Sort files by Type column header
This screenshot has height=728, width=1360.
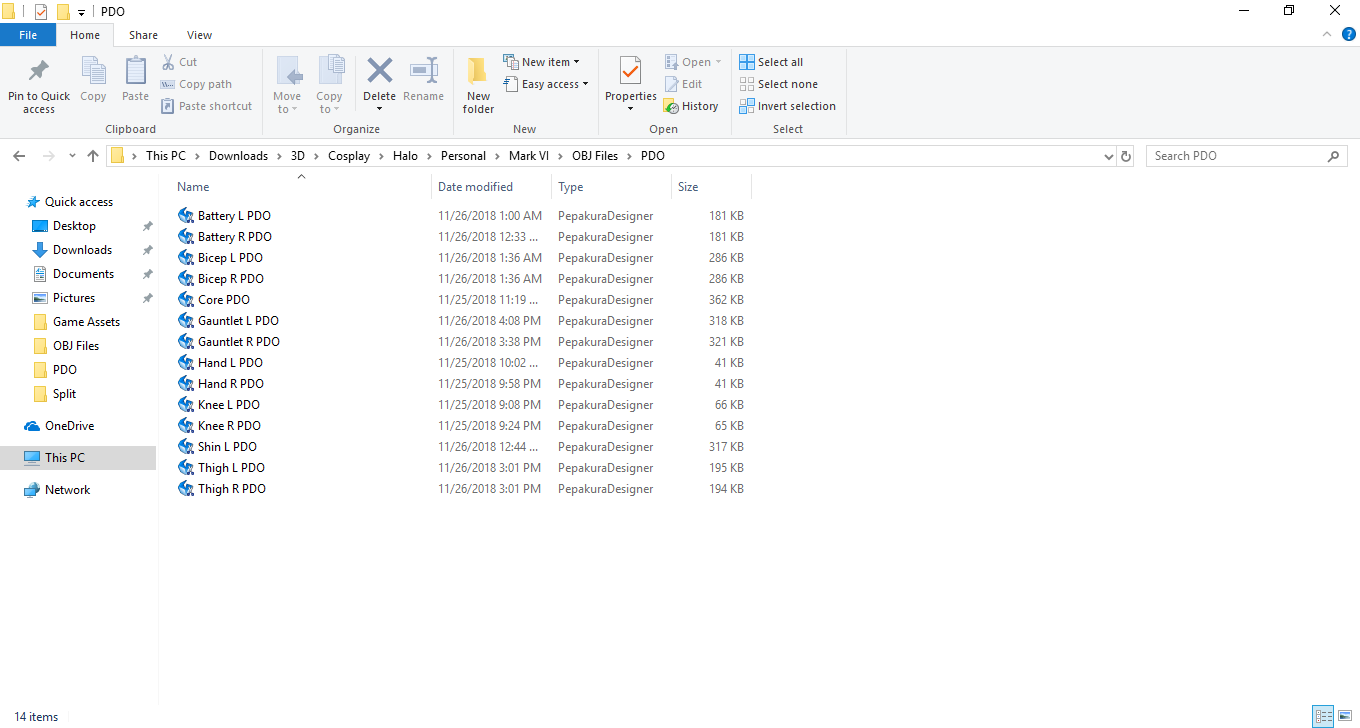click(612, 187)
